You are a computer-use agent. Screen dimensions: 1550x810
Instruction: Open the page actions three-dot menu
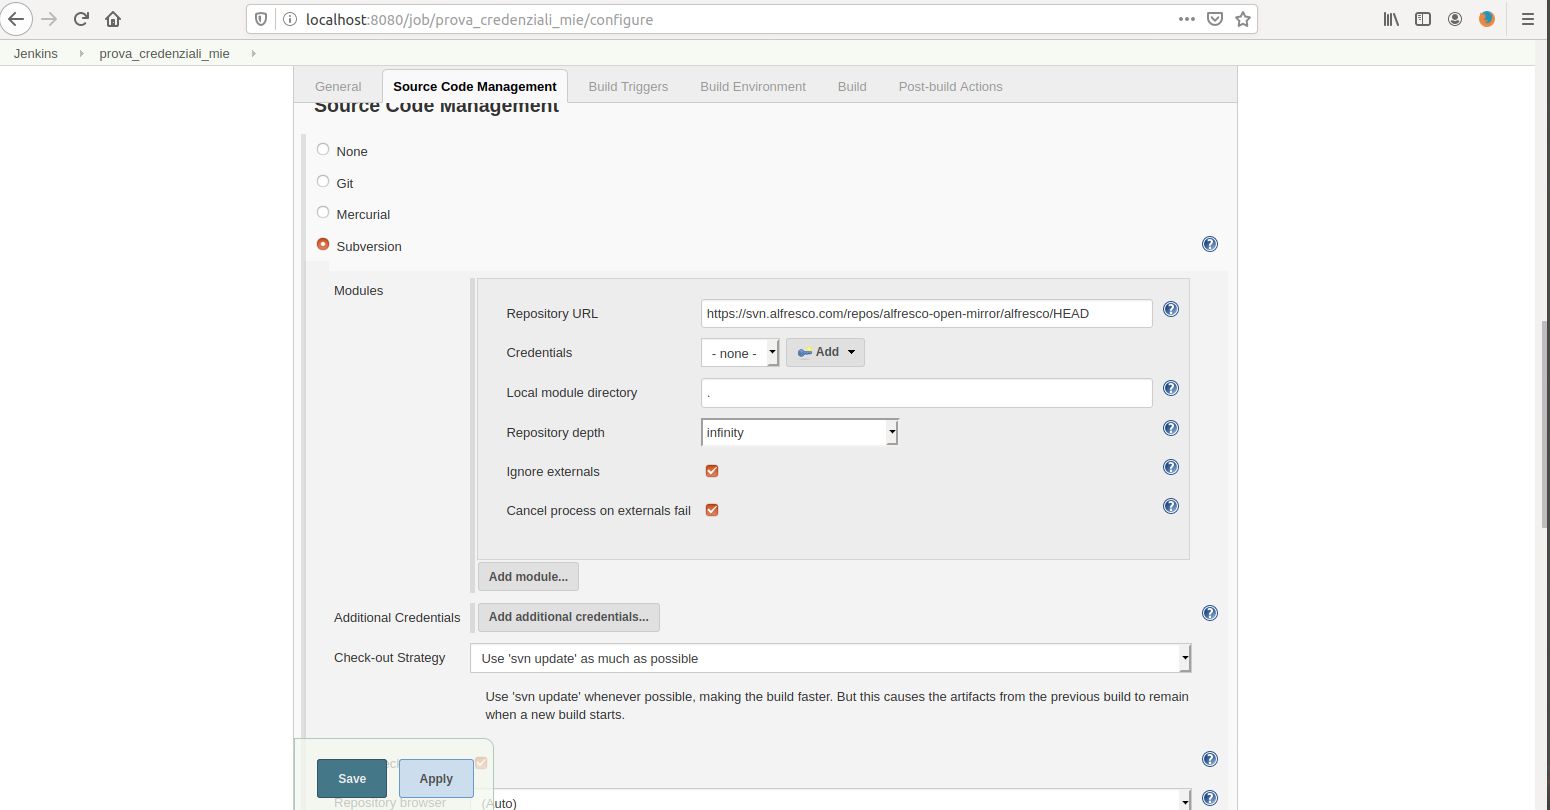[x=1187, y=19]
